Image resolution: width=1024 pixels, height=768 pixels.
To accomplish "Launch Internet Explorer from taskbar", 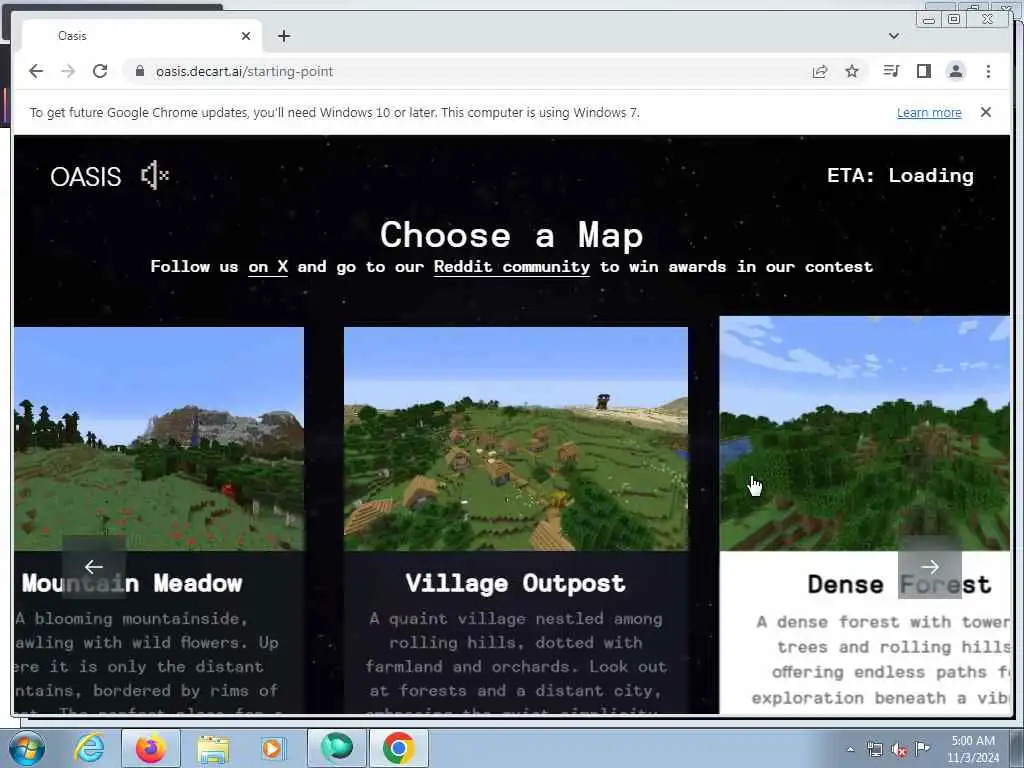I will coord(89,748).
